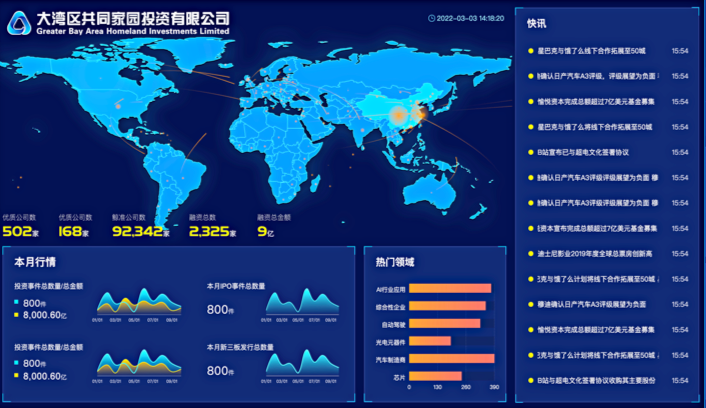Click the first cyan legend square under 投资事件总数量/总金额
706x408 pixels.
tap(17, 303)
